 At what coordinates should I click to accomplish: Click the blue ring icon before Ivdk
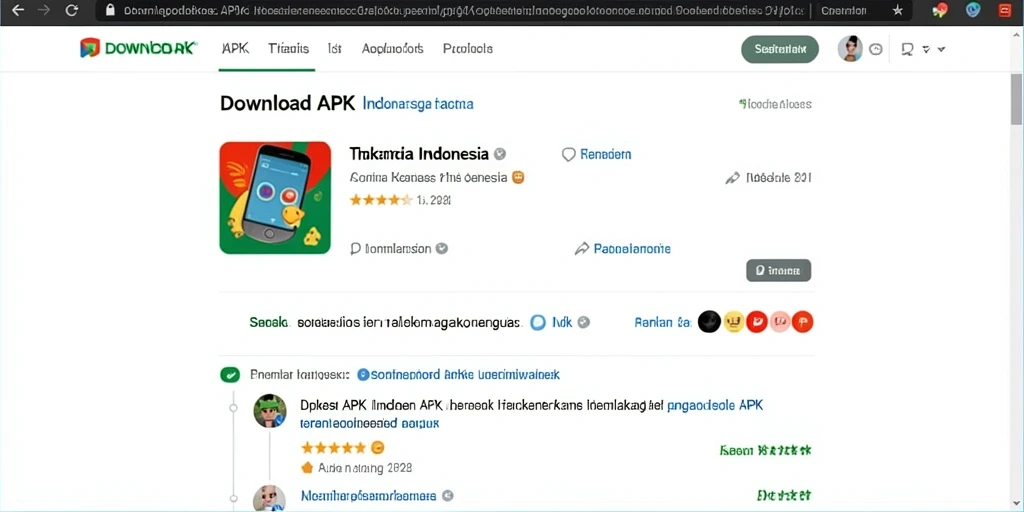(537, 322)
